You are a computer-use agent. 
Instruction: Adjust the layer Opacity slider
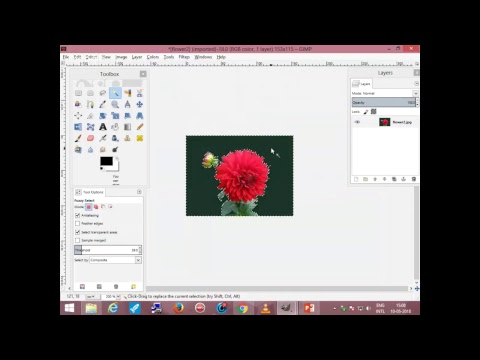(384, 103)
